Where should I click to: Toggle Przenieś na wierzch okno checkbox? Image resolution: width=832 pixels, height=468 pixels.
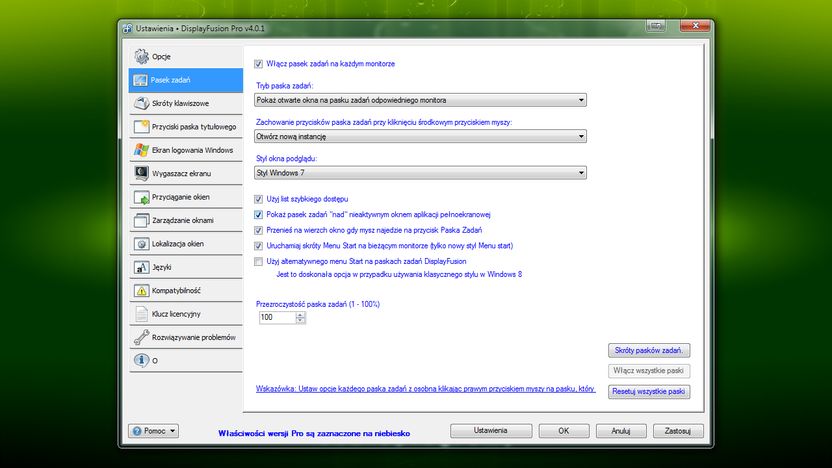258,230
